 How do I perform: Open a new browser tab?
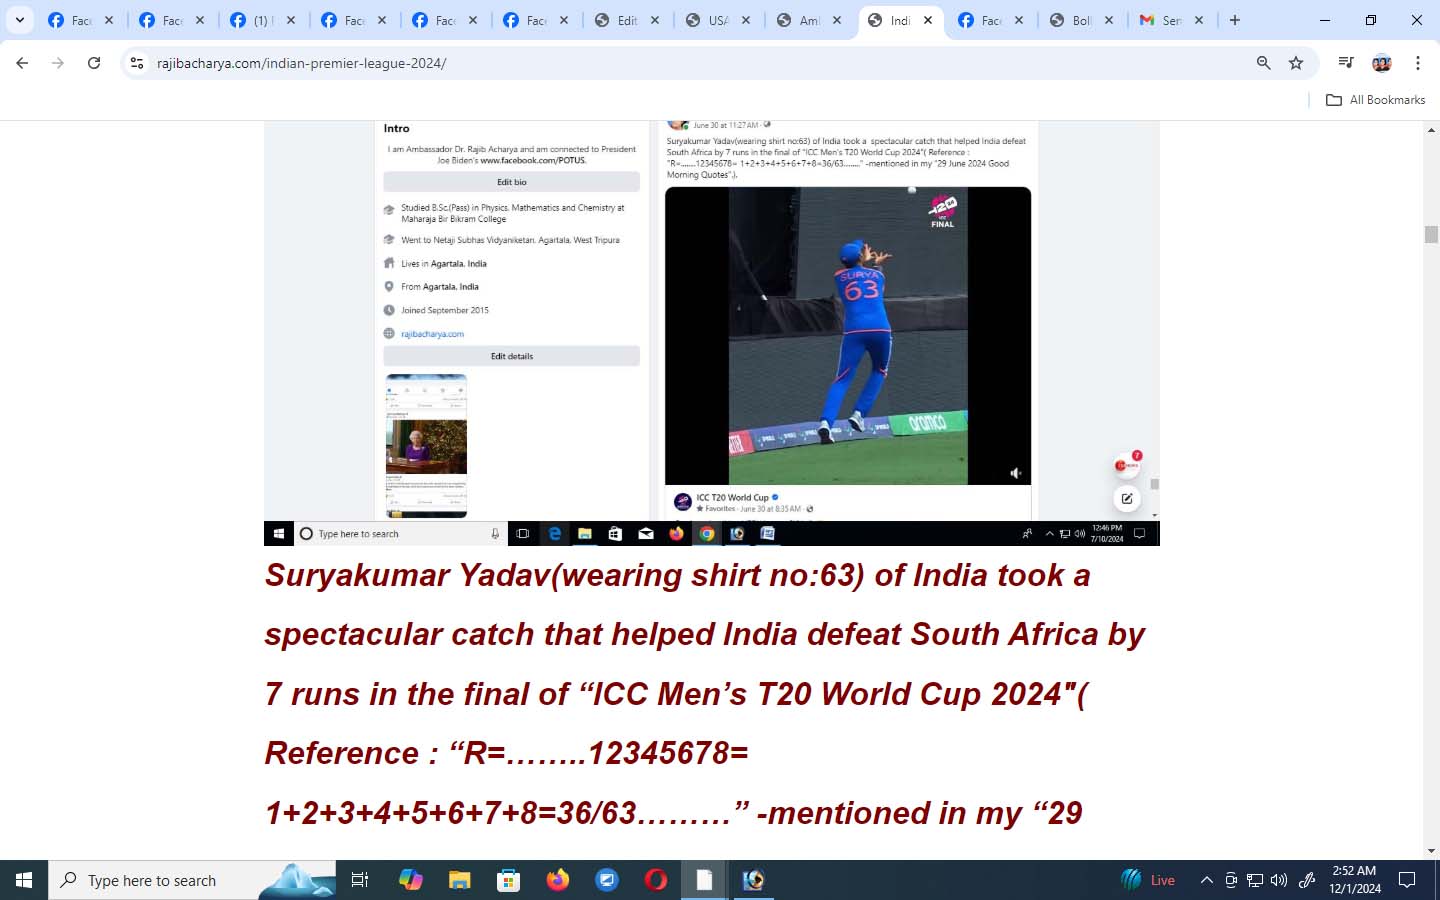coord(1235,20)
